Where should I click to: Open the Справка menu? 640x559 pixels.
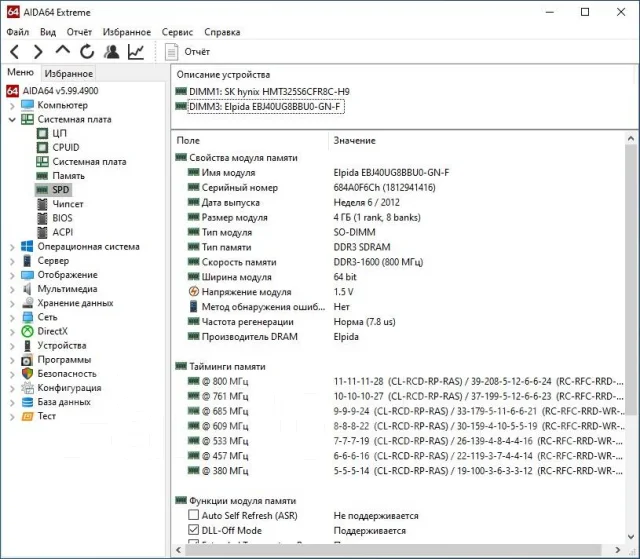pyautogui.click(x=222, y=32)
